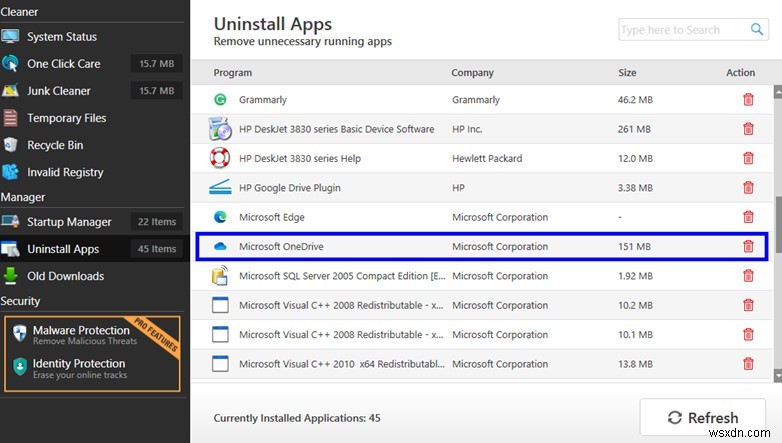Sort by the Size column header
The image size is (782, 443).
point(627,72)
